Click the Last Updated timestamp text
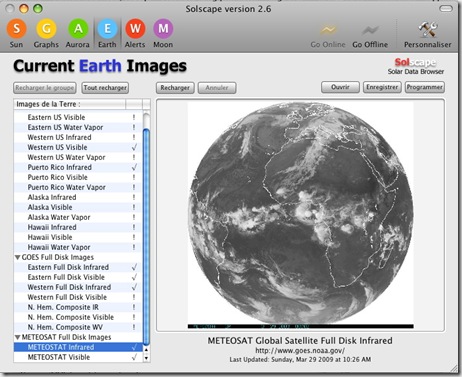 click(x=300, y=360)
